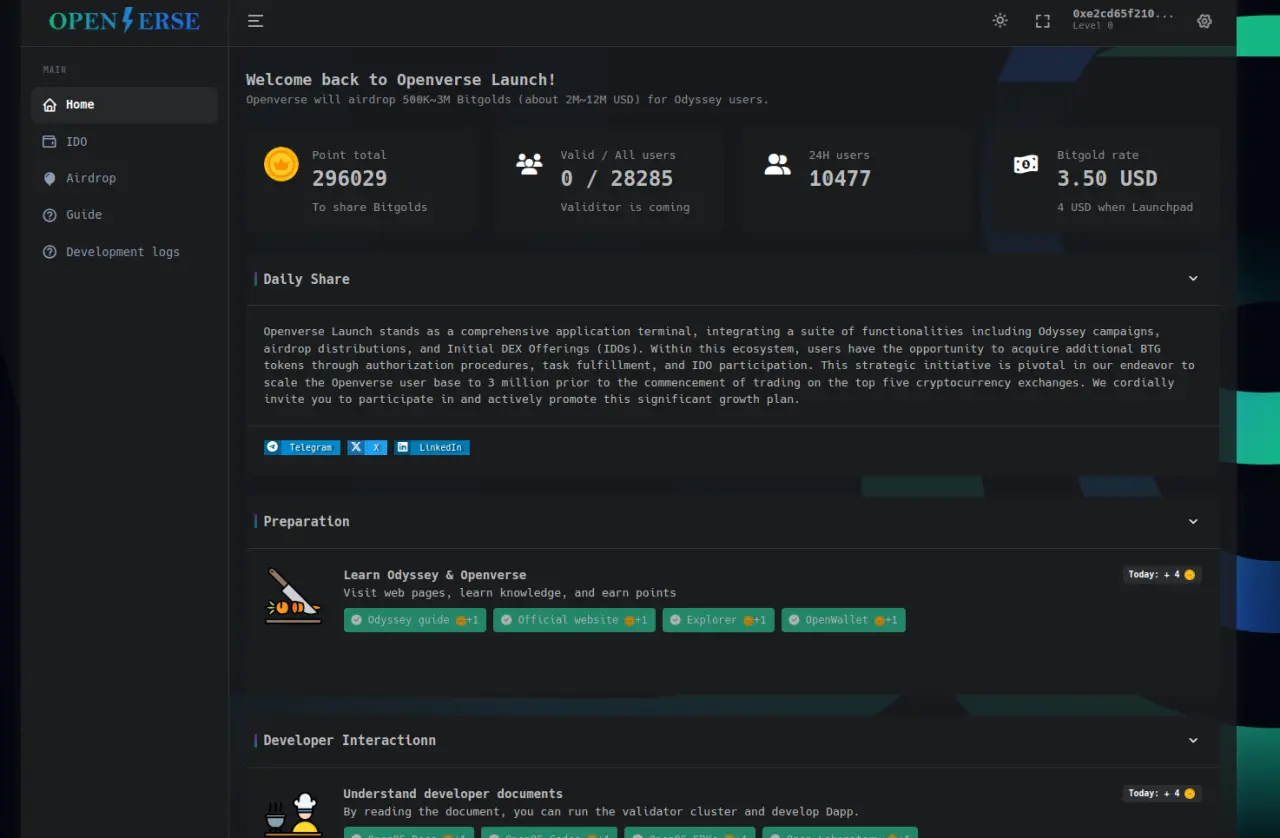Click the Odyssey guide +1 task button
The height and width of the screenshot is (838, 1280).
pyautogui.click(x=415, y=620)
